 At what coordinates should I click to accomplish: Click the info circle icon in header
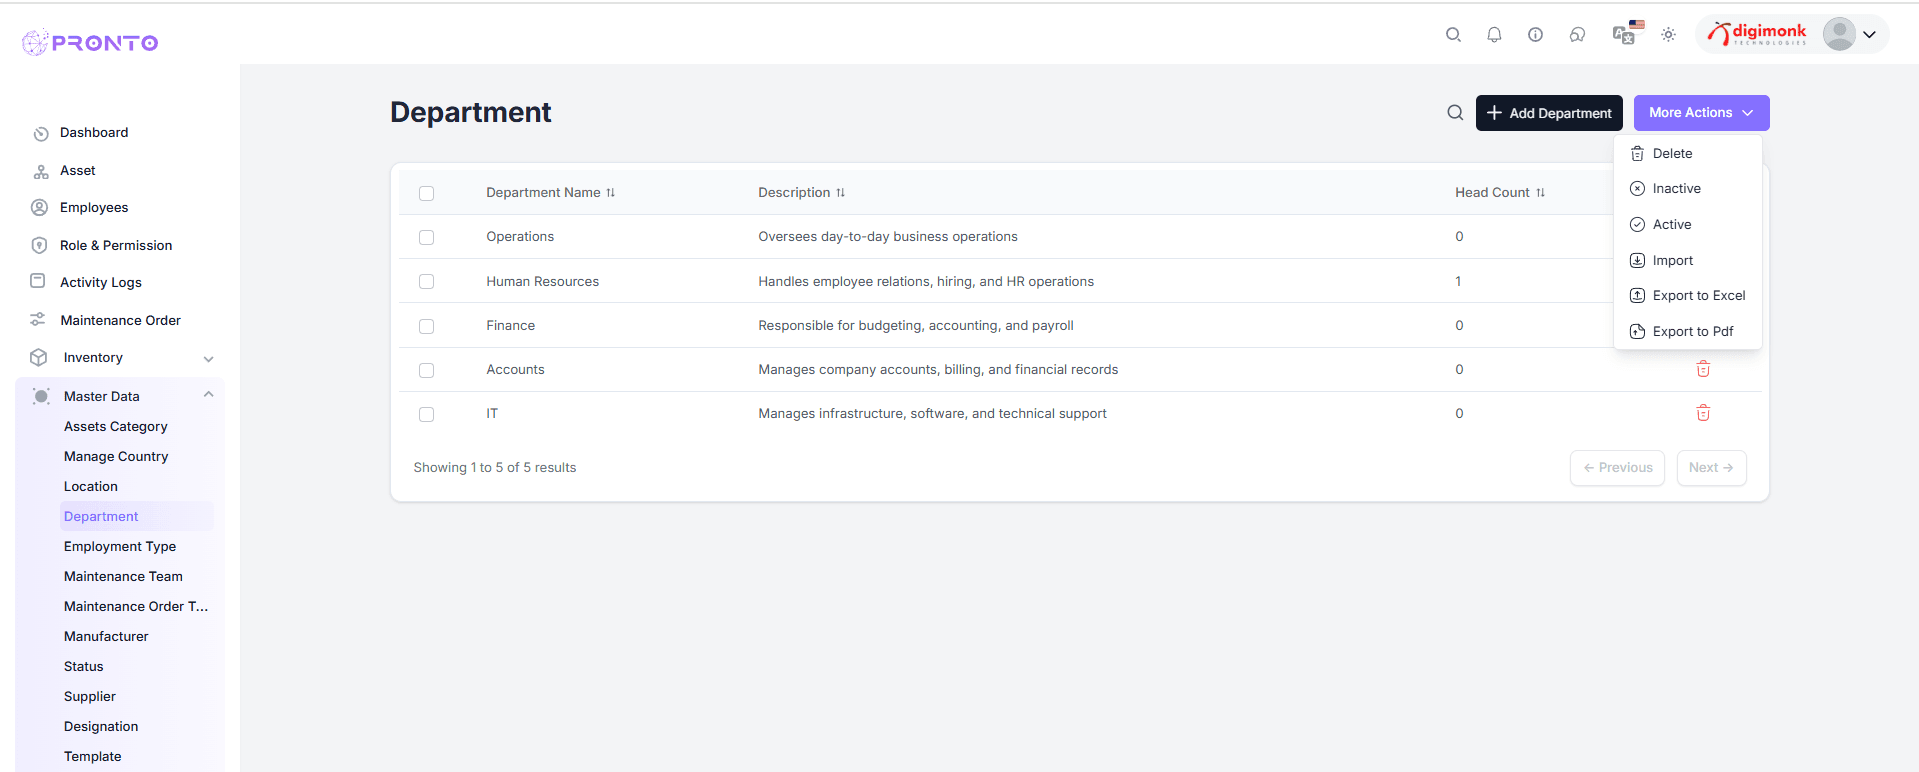1535,35
